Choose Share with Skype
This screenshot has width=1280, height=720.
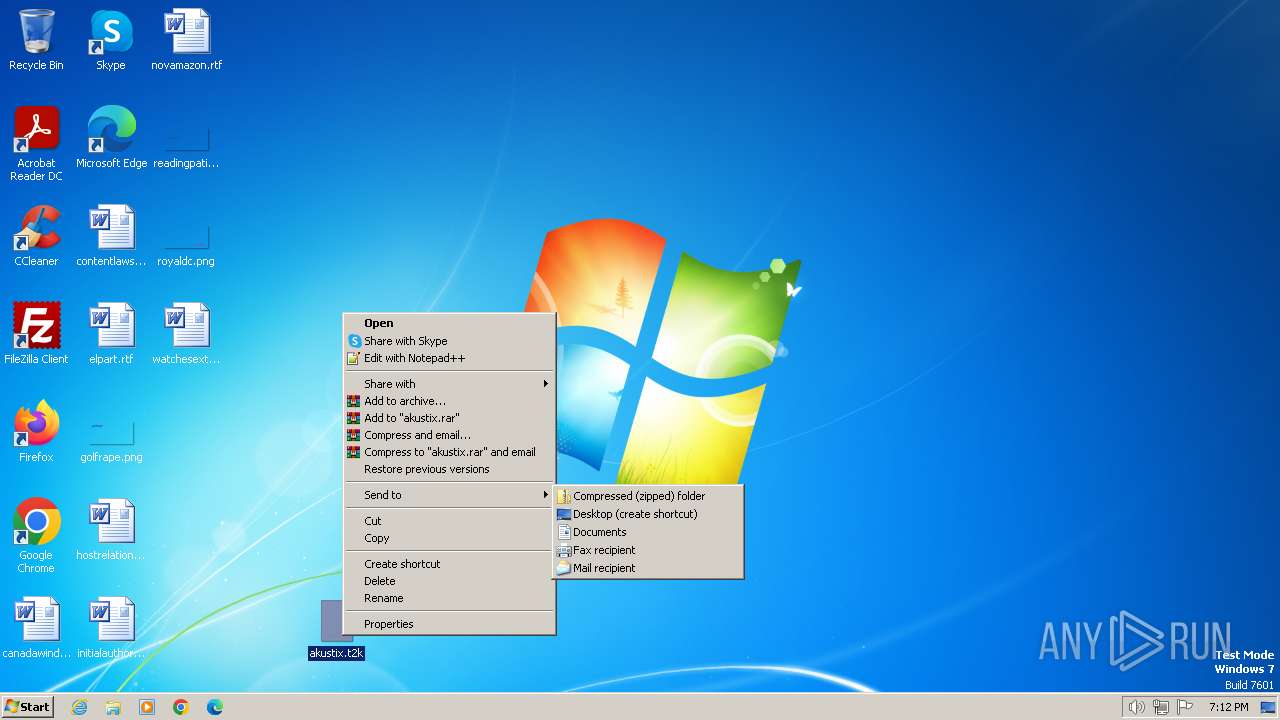pyautogui.click(x=449, y=341)
